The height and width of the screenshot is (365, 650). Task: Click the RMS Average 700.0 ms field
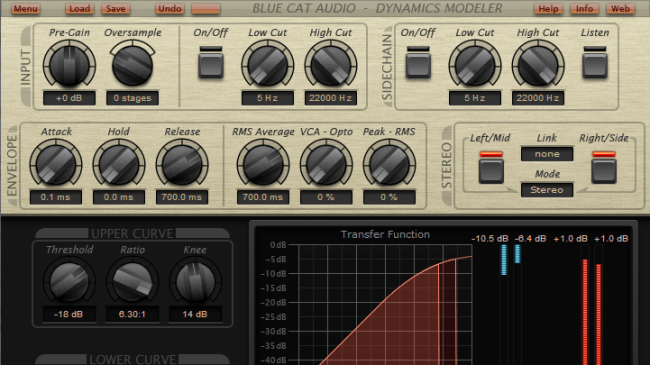pyautogui.click(x=263, y=197)
